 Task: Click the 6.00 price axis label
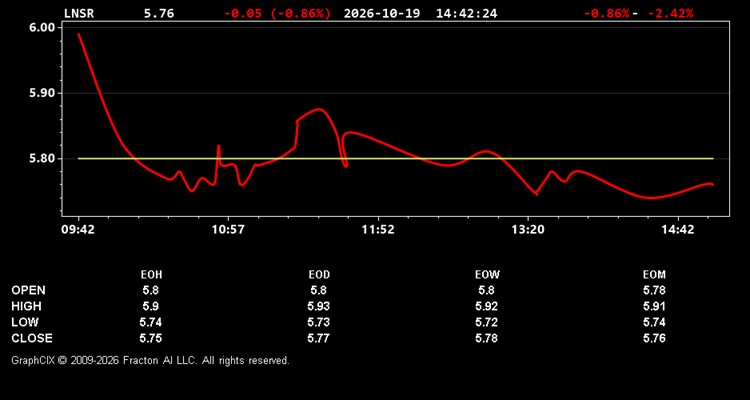(43, 28)
